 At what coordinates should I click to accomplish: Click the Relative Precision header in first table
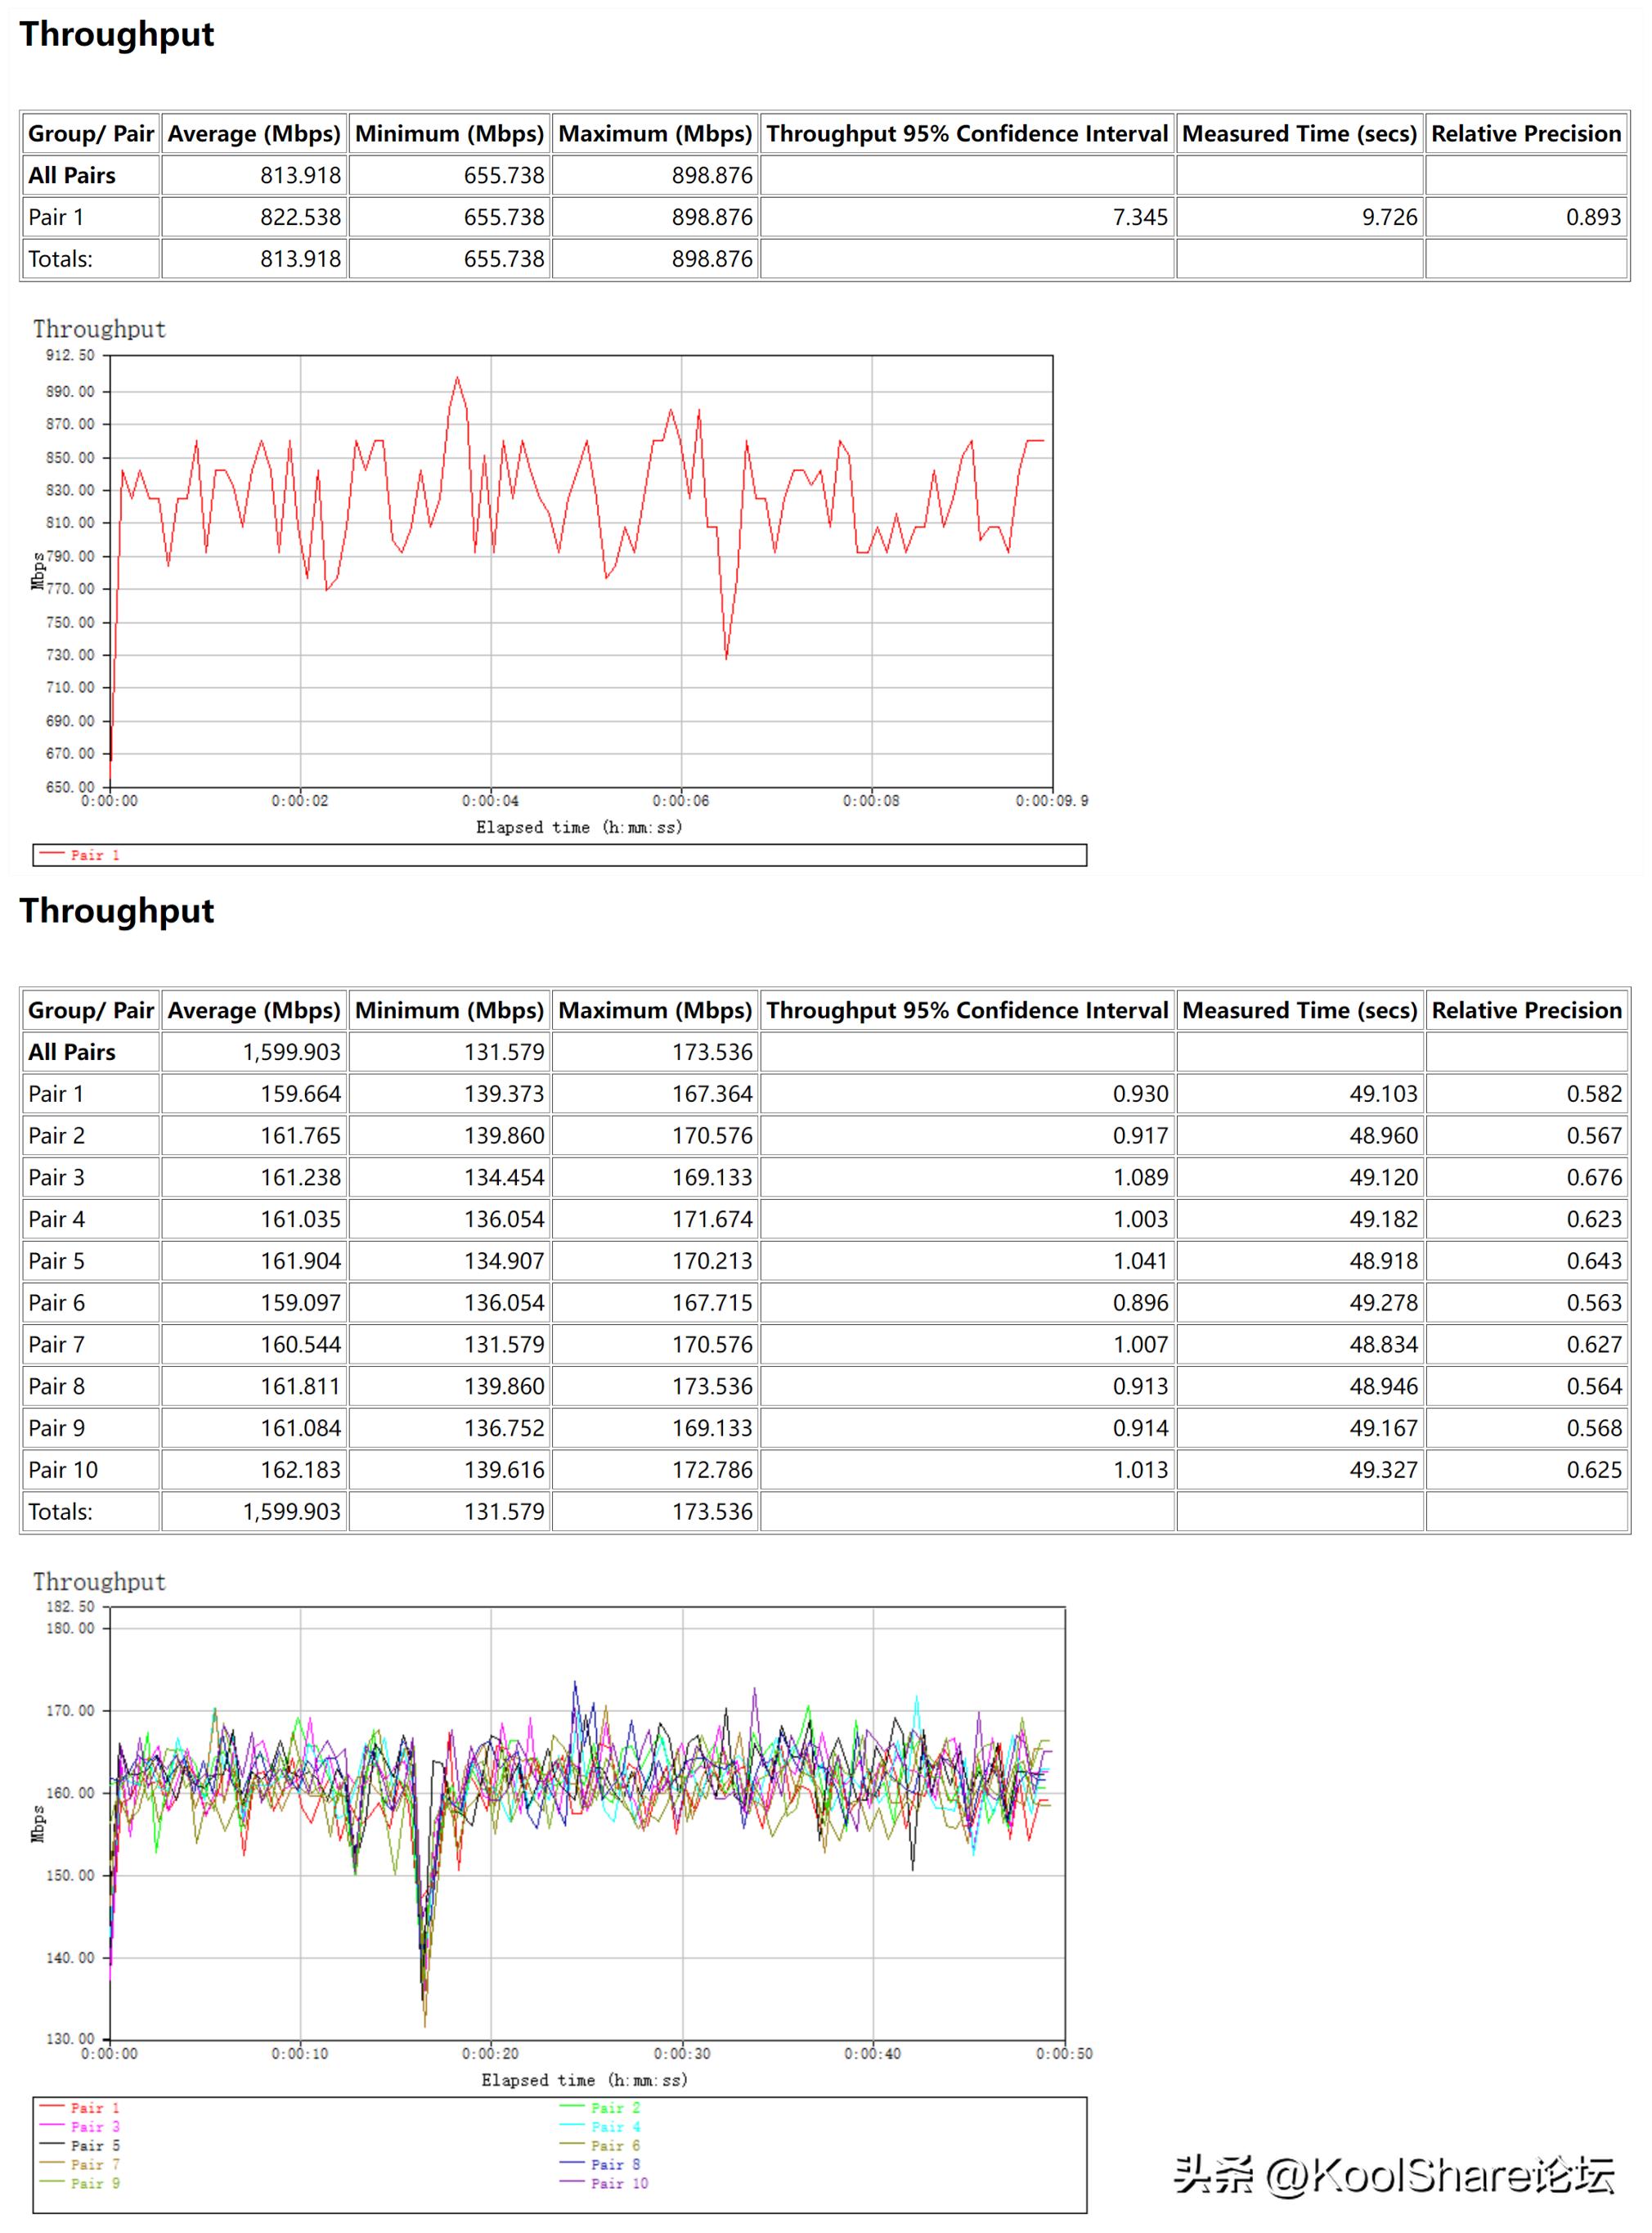[x=1525, y=134]
